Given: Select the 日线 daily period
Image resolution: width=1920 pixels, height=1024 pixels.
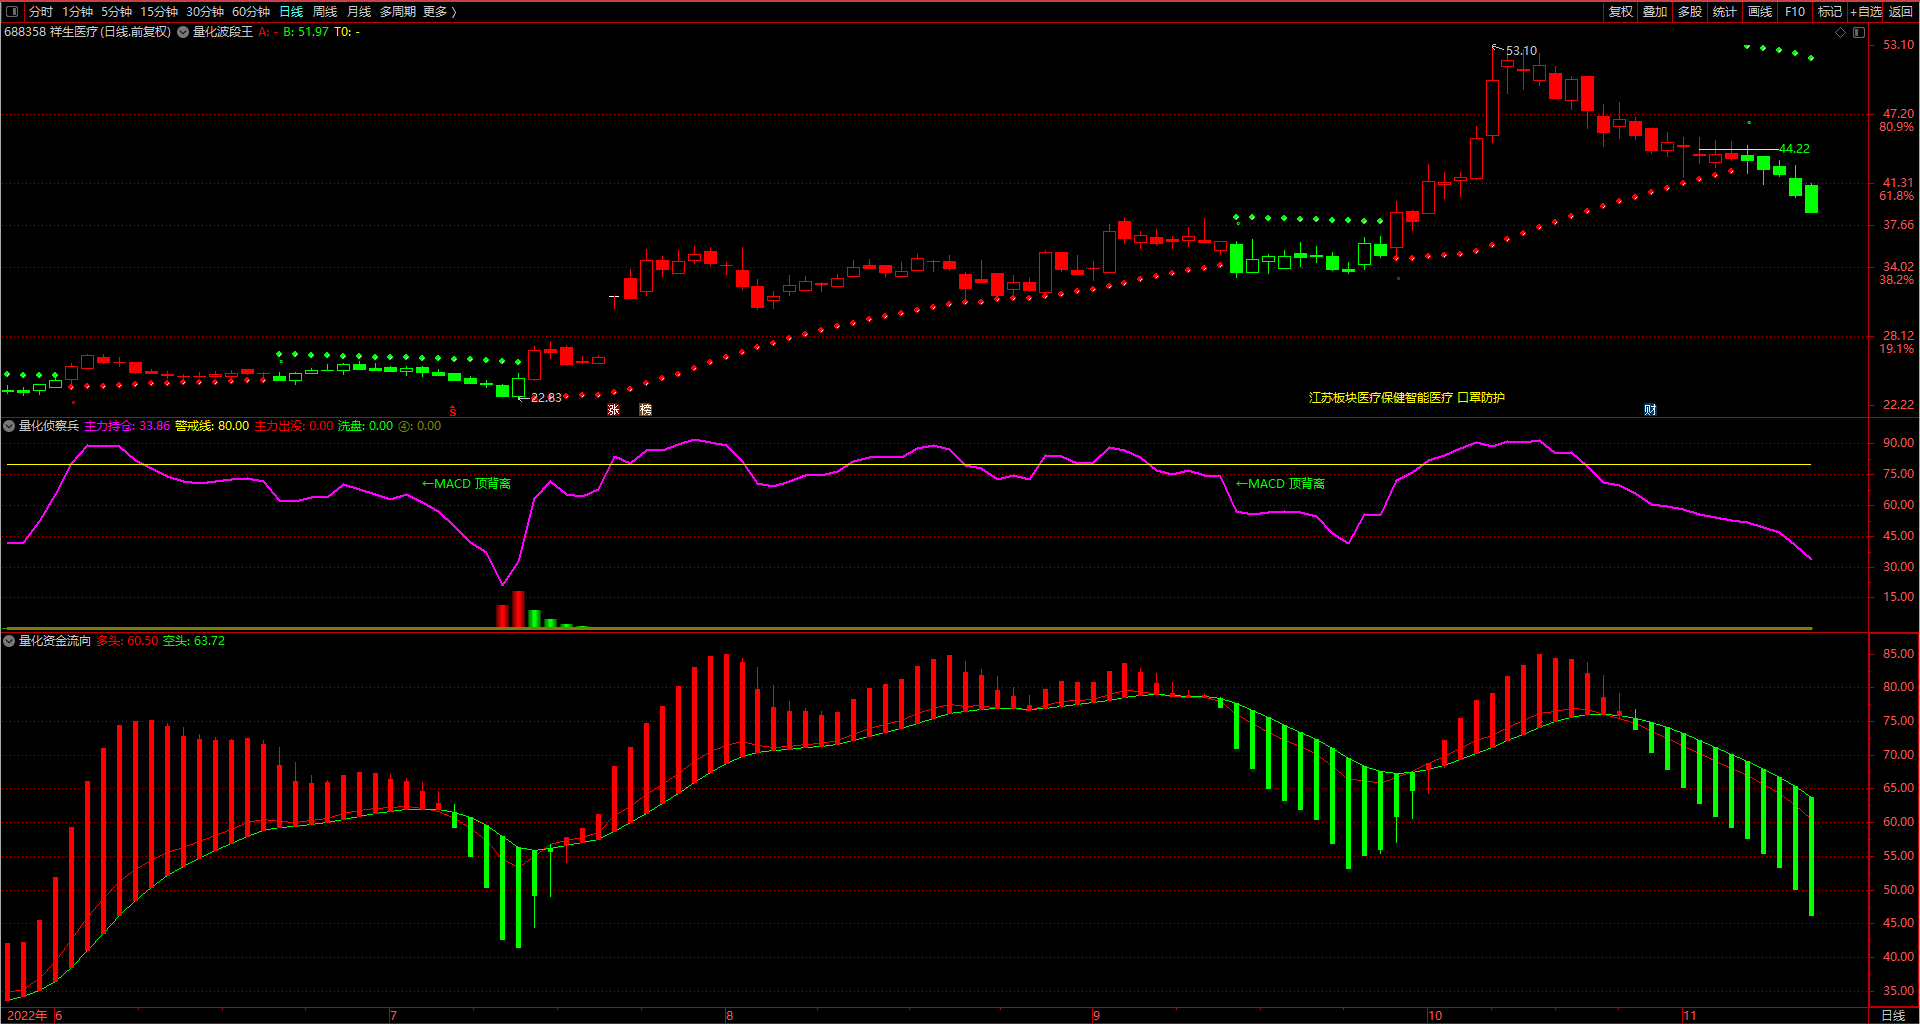Looking at the screenshot, I should point(291,12).
